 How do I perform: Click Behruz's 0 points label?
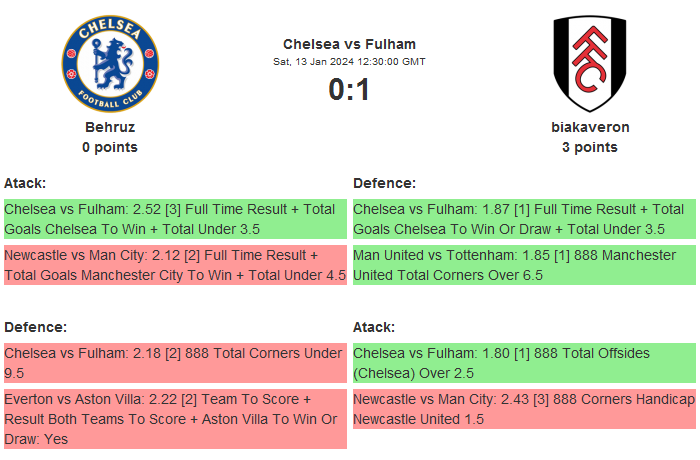(110, 147)
